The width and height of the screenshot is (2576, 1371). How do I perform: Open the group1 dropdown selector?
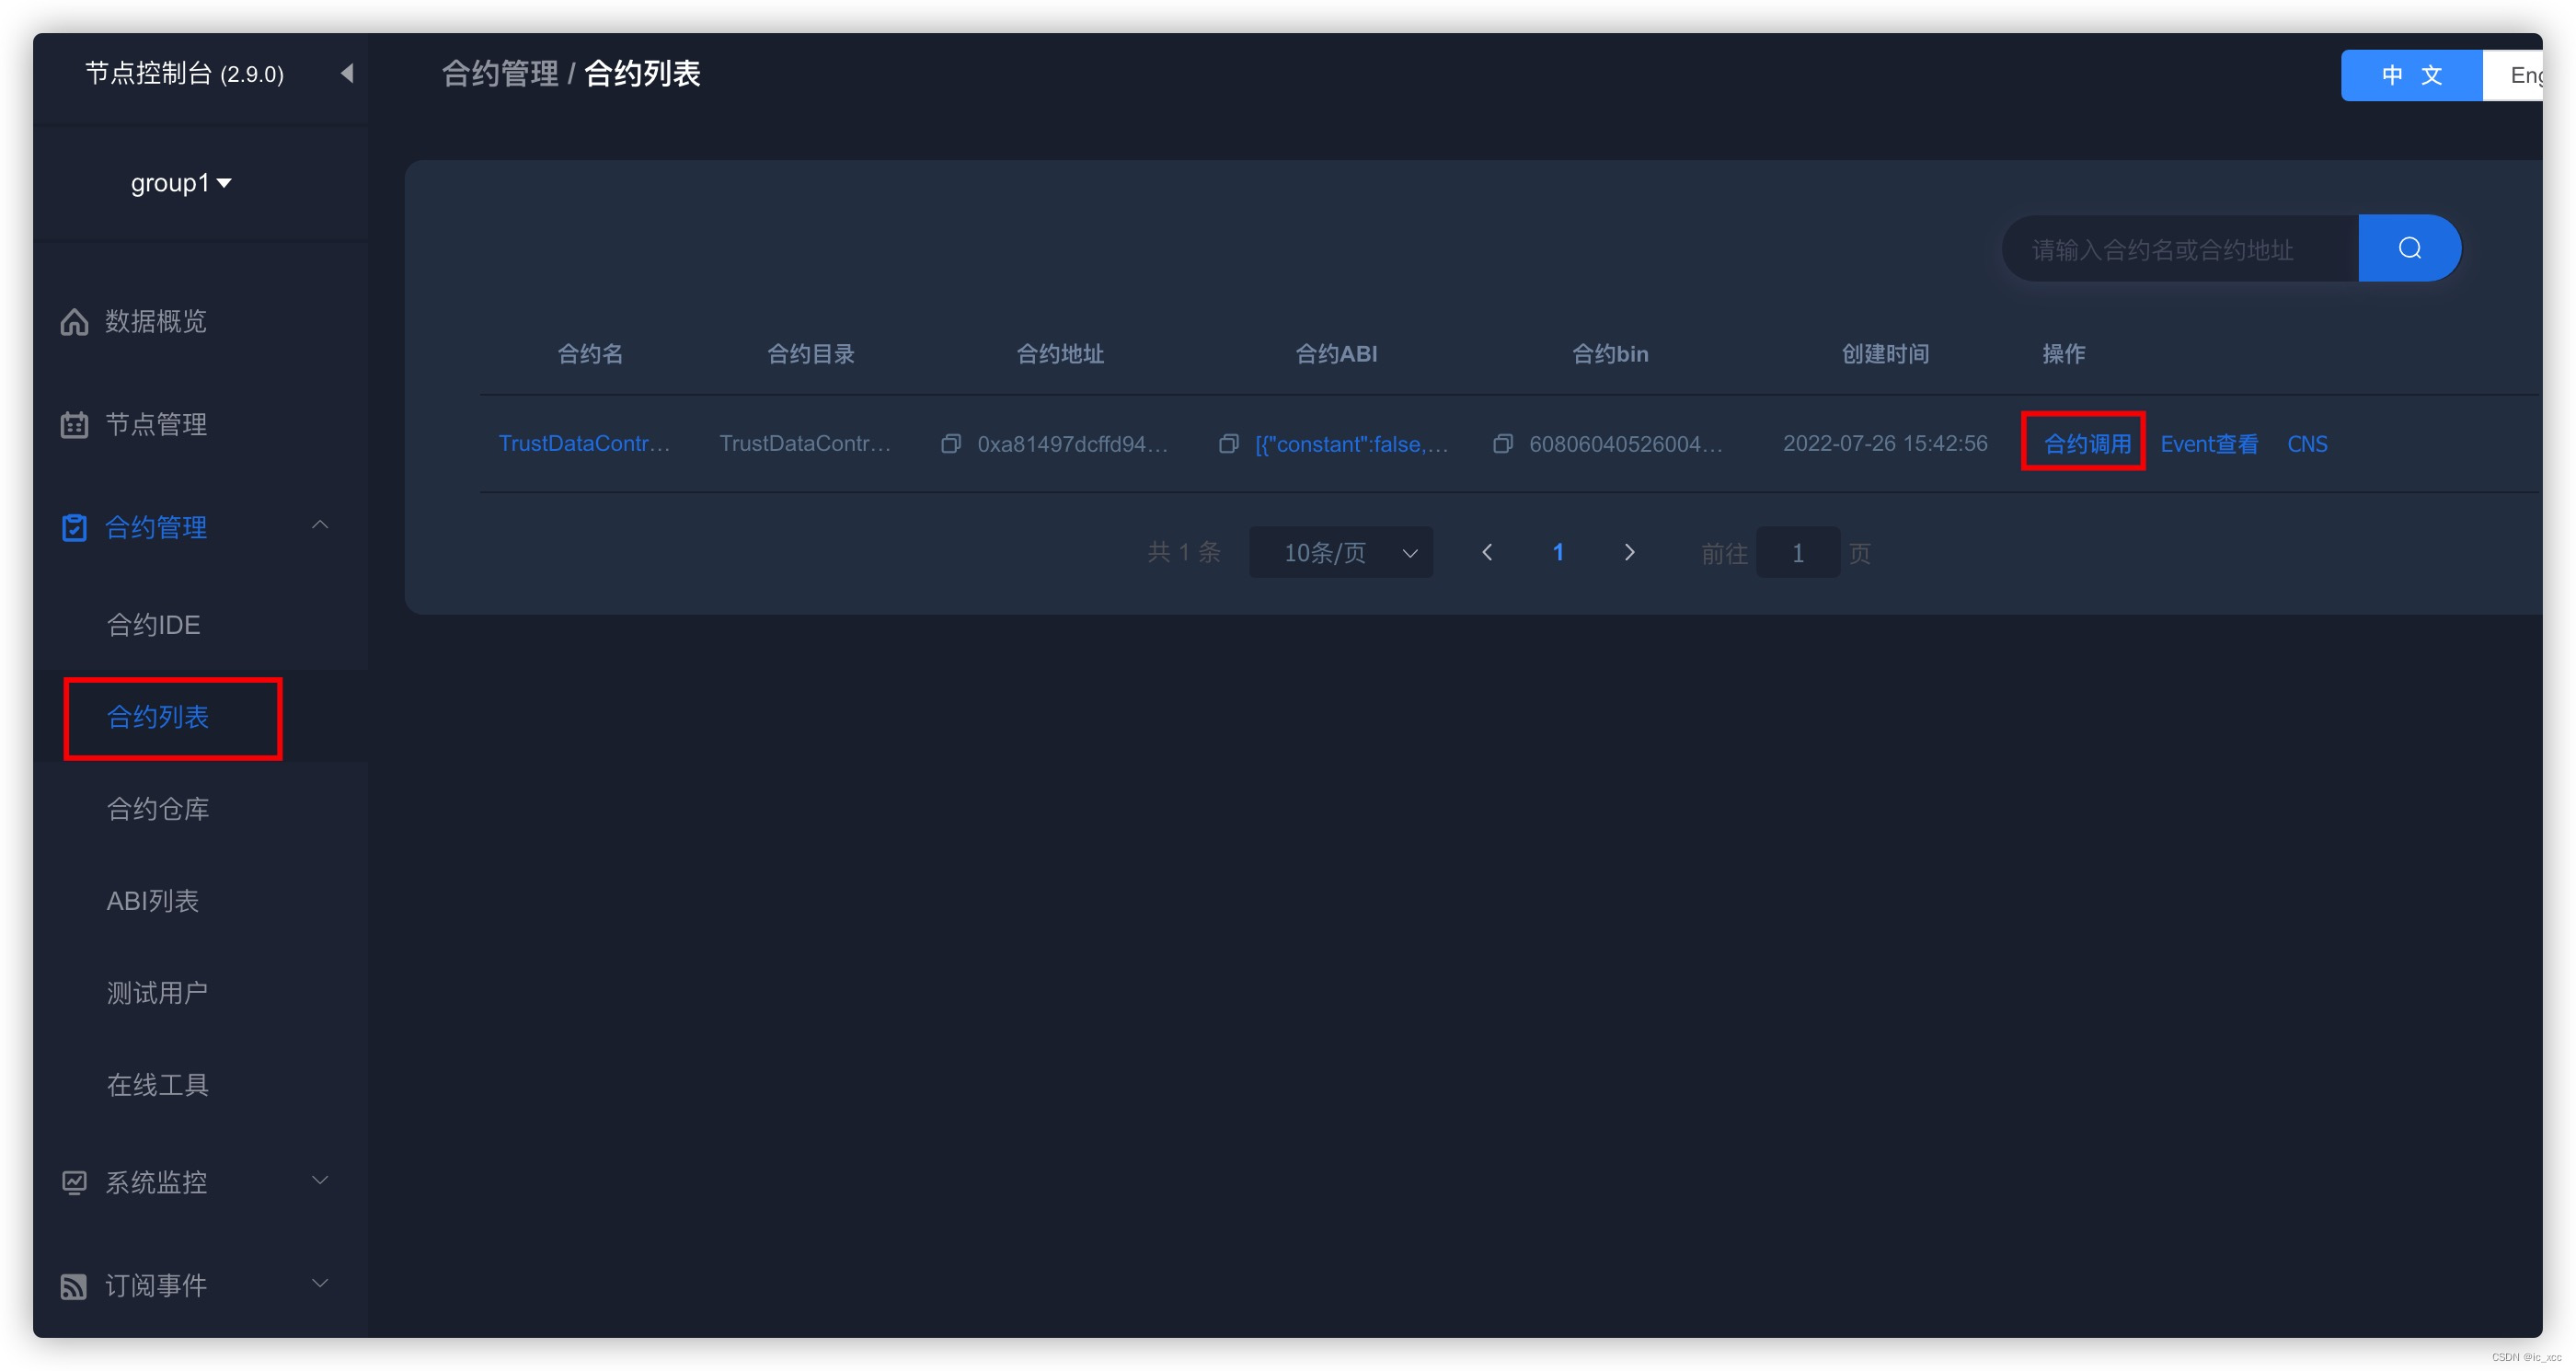181,183
